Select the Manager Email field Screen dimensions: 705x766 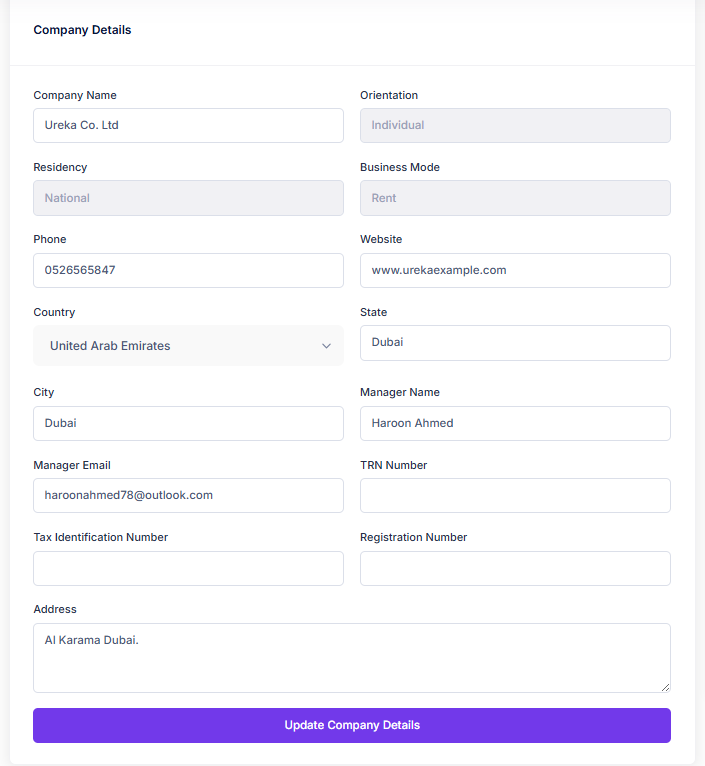(188, 496)
